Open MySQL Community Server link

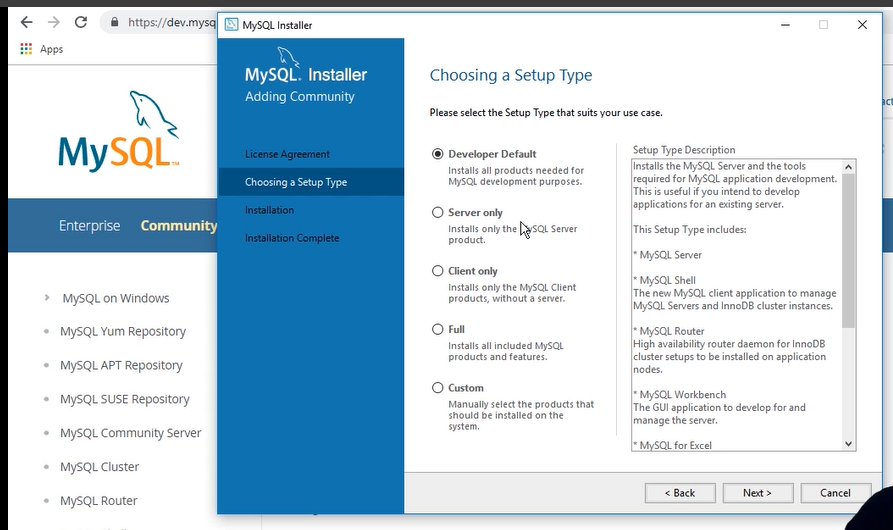(130, 433)
